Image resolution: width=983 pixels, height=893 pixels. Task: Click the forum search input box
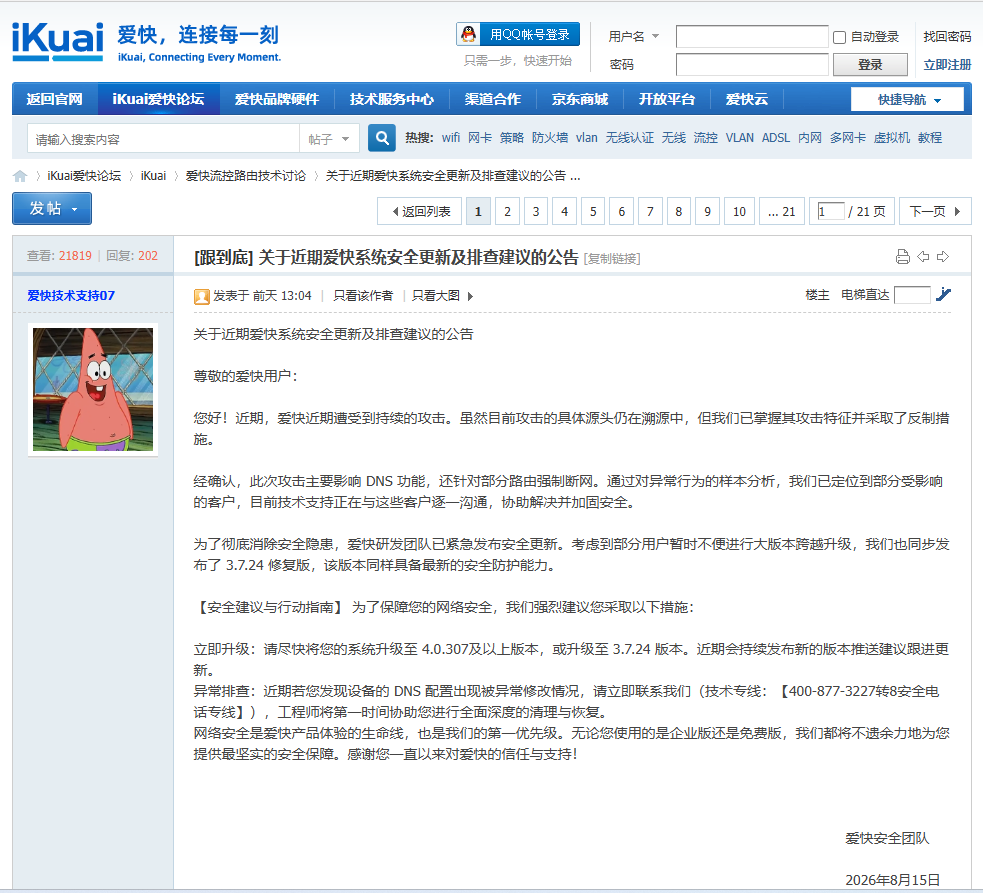tap(163, 139)
